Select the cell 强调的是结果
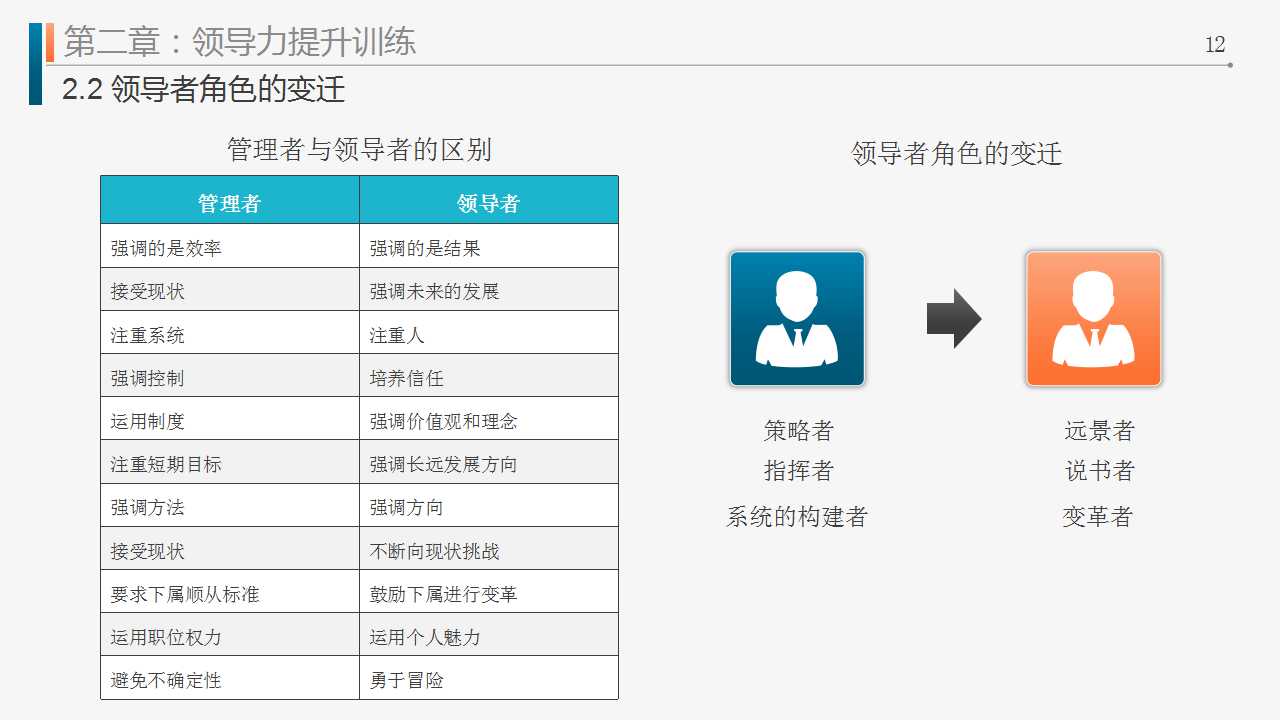Viewport: 1280px width, 720px height. coord(489,246)
